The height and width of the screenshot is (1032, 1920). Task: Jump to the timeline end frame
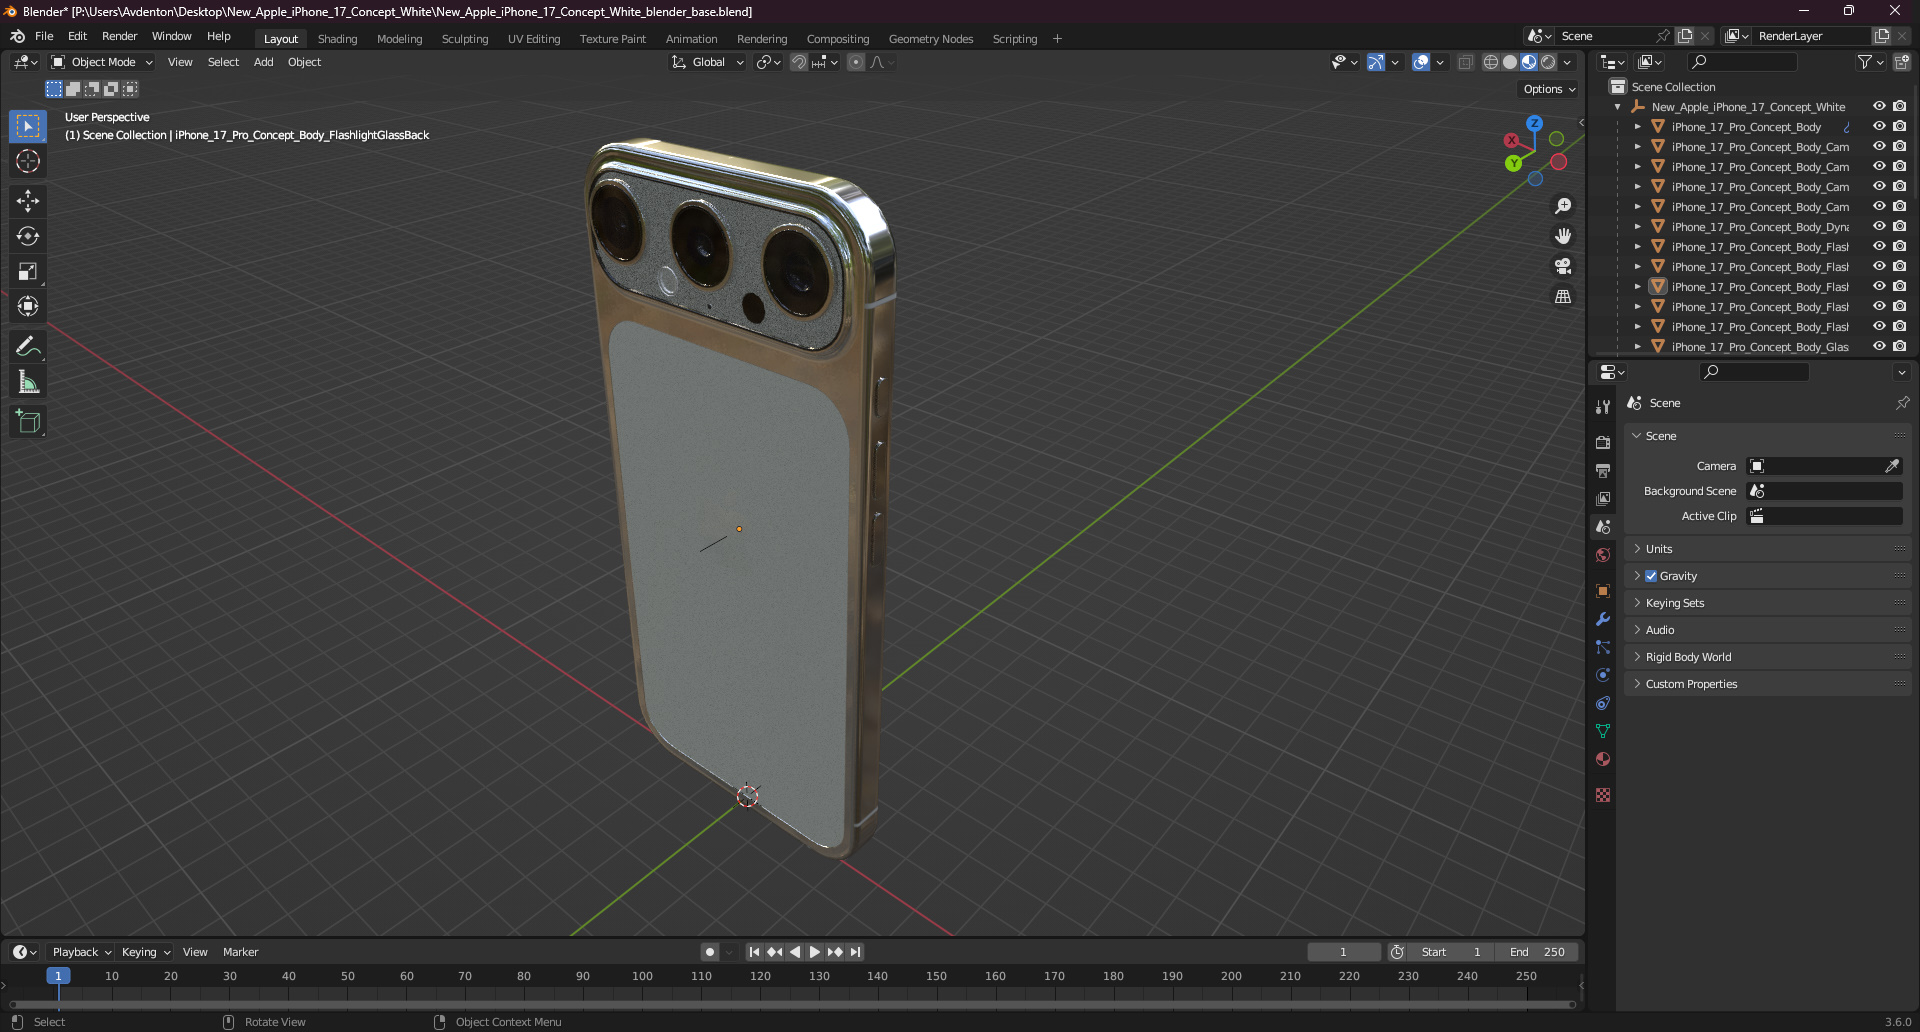(856, 952)
